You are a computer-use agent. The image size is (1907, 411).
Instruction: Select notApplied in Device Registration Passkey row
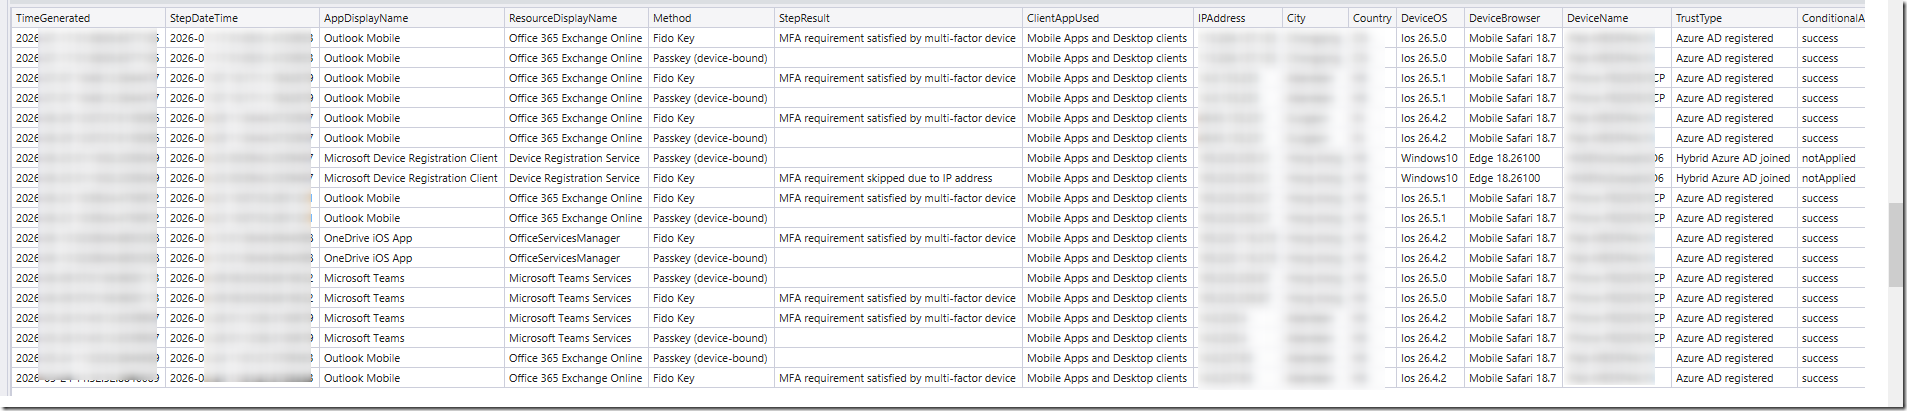coord(1828,158)
